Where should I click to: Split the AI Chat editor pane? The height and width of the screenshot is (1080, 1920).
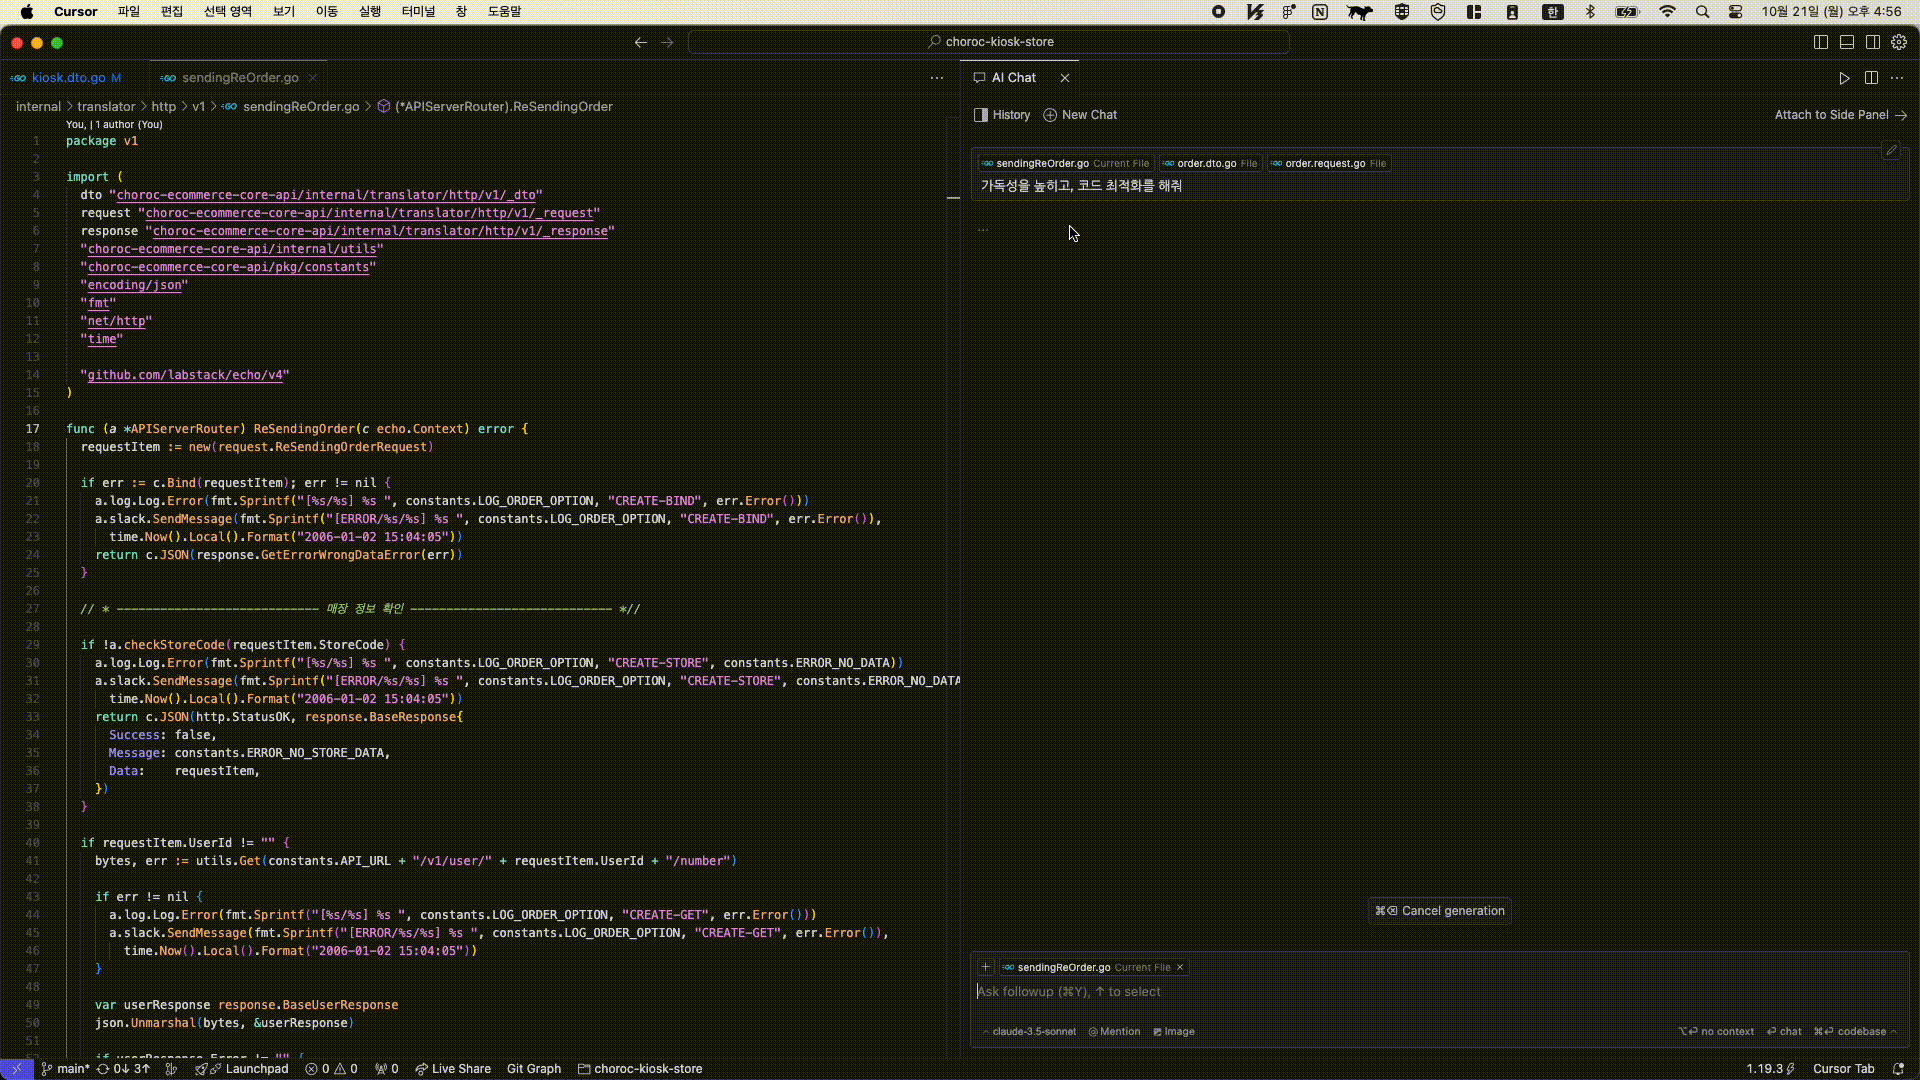(x=1871, y=78)
